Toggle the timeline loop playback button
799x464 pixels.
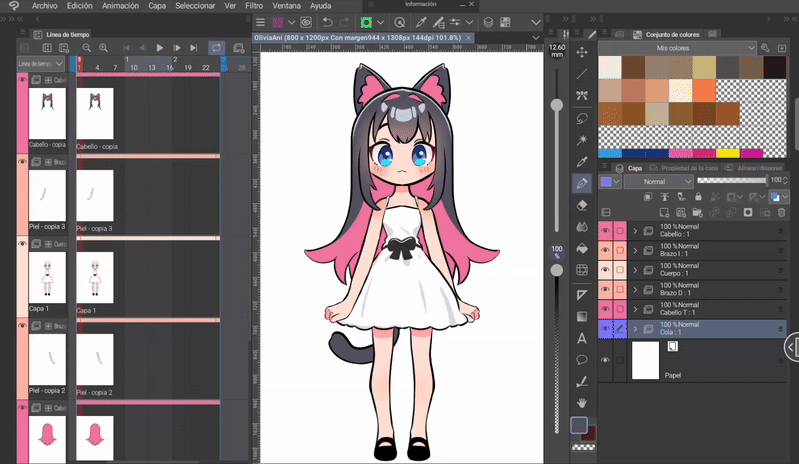[216, 48]
